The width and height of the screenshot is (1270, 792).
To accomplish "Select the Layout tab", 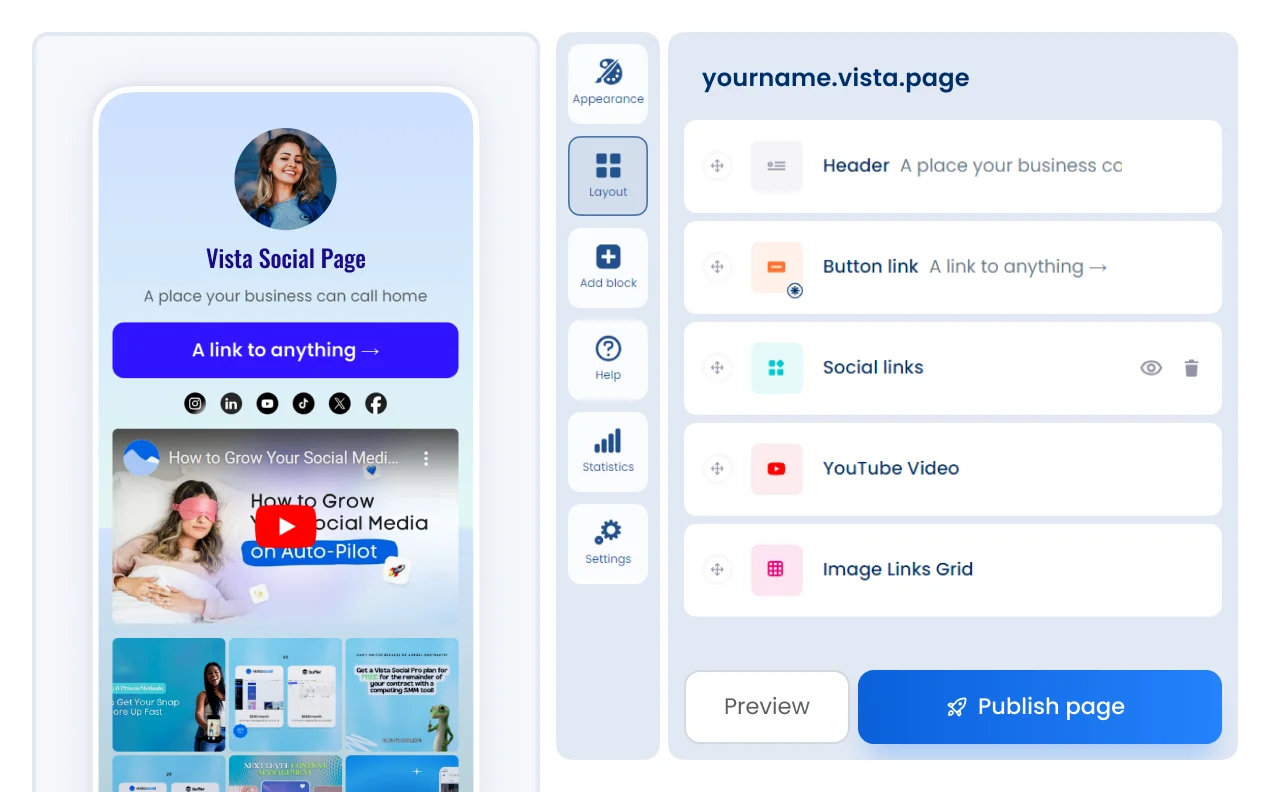I will (x=608, y=176).
